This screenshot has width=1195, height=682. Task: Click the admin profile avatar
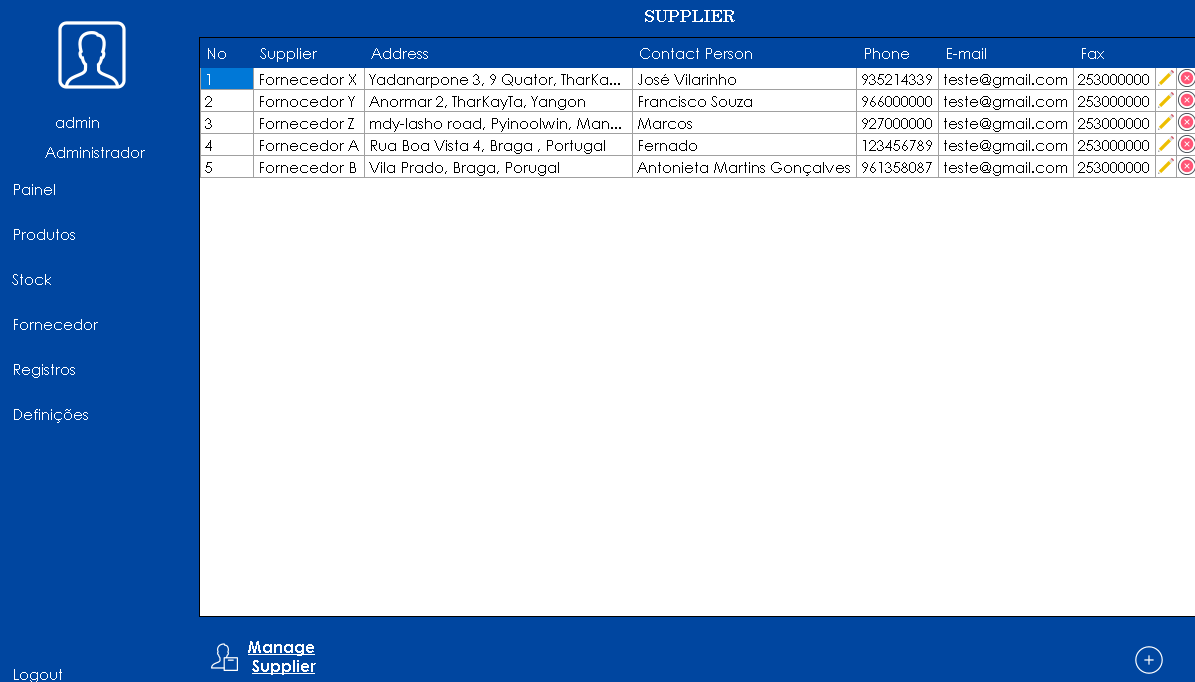coord(92,55)
